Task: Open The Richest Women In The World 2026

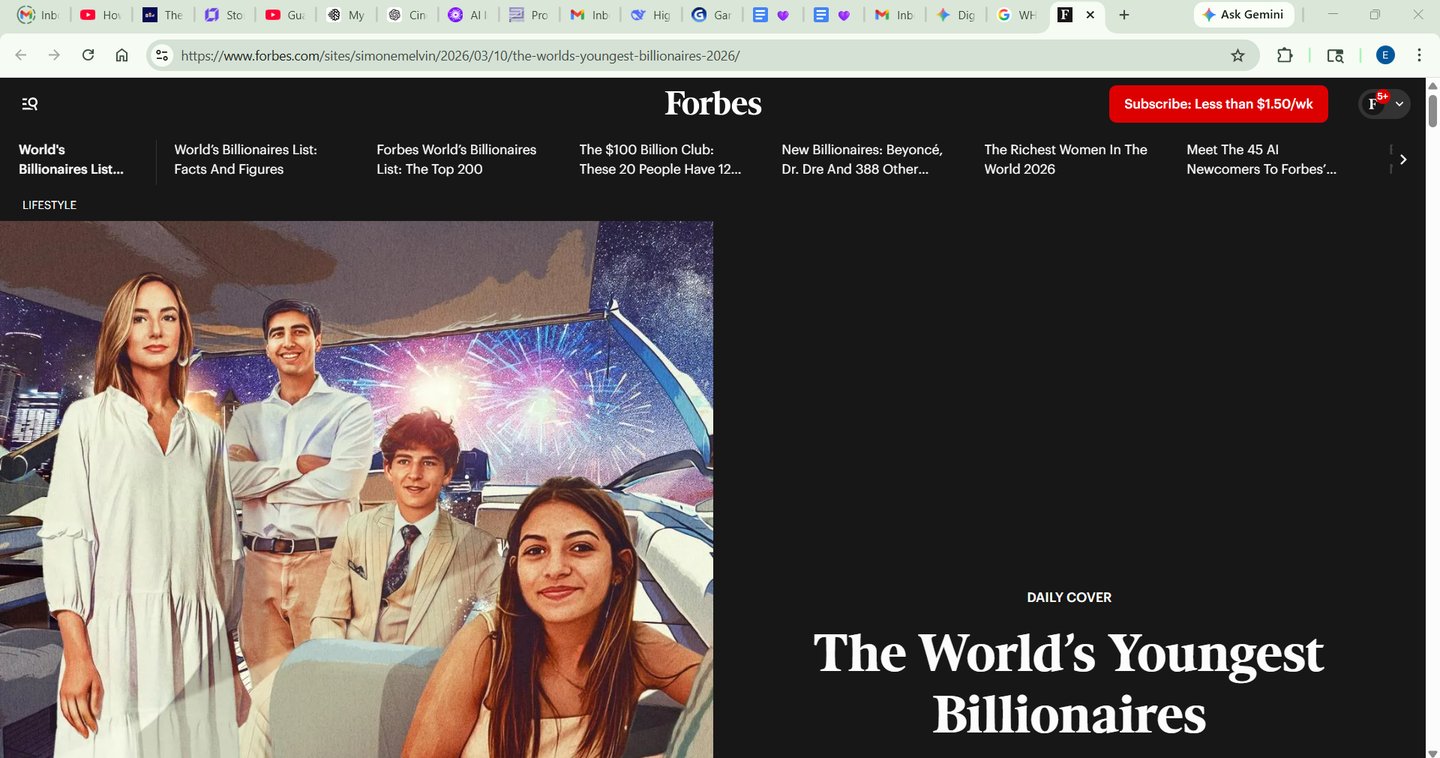Action: (x=1066, y=159)
